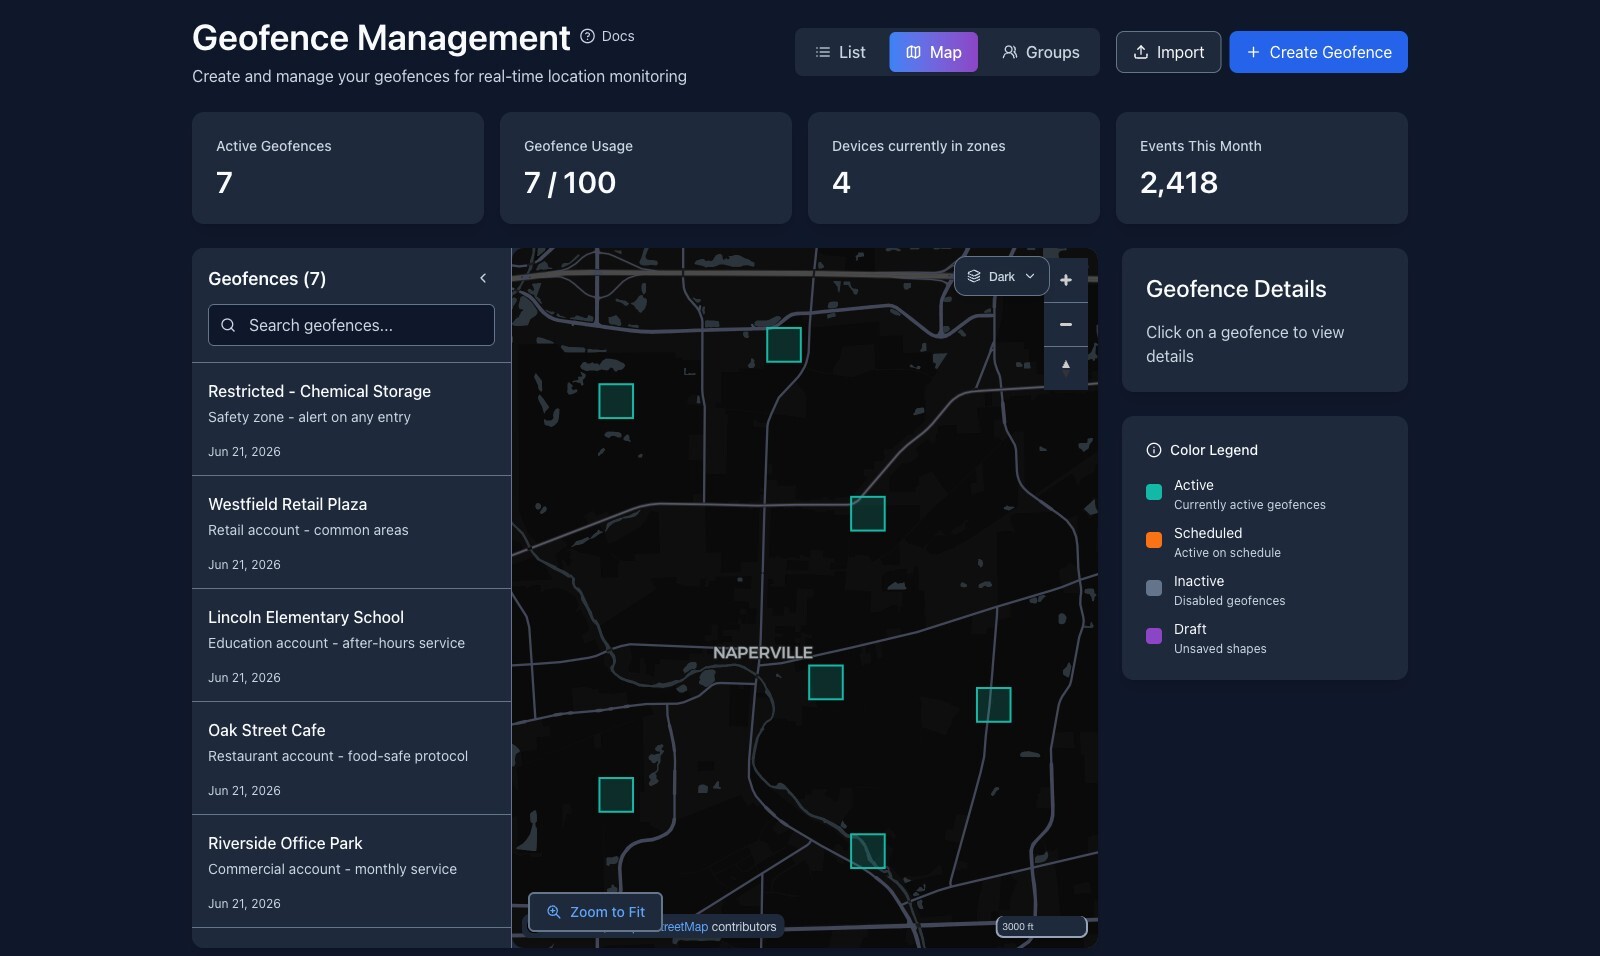This screenshot has height=956, width=1600.
Task: Click the Geofence Usage 7 / 100 card
Action: [646, 168]
